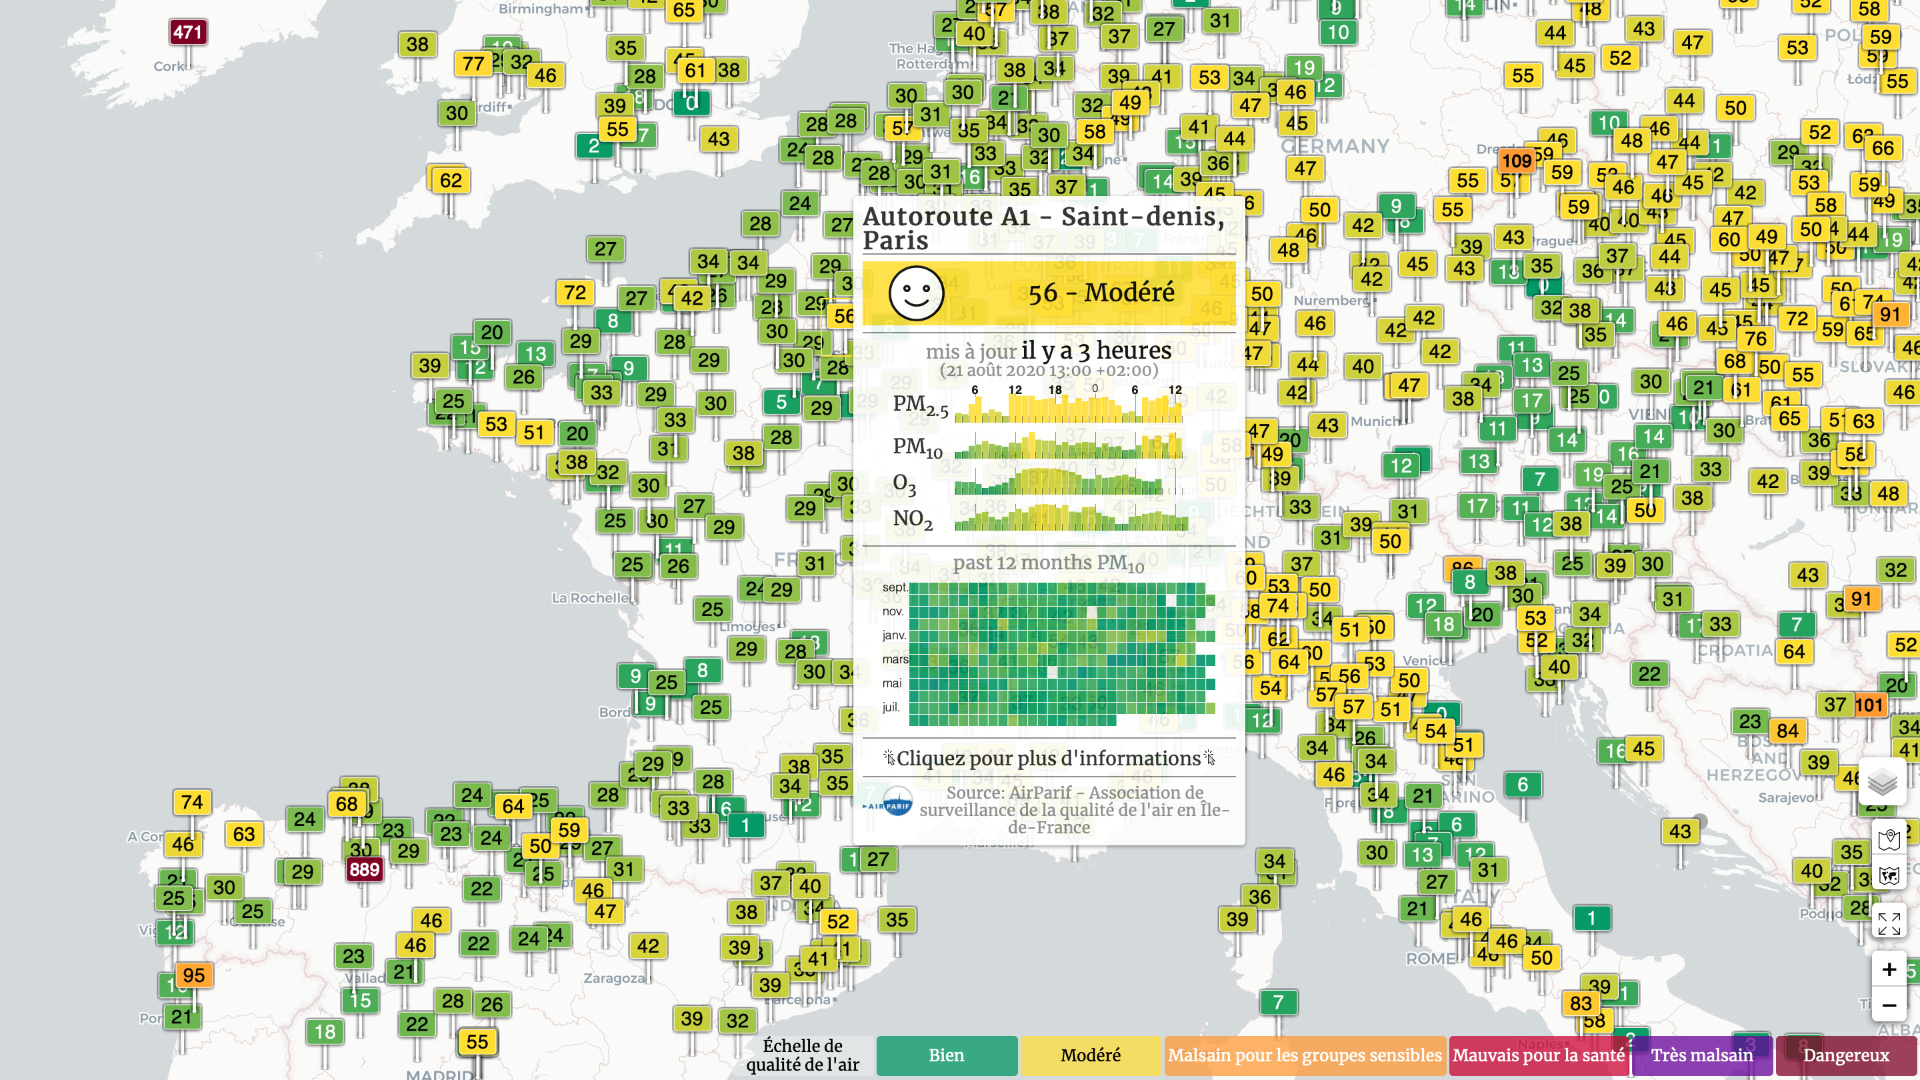This screenshot has width=1920, height=1080.
Task: Enter fullscreen map view
Action: tap(1889, 923)
